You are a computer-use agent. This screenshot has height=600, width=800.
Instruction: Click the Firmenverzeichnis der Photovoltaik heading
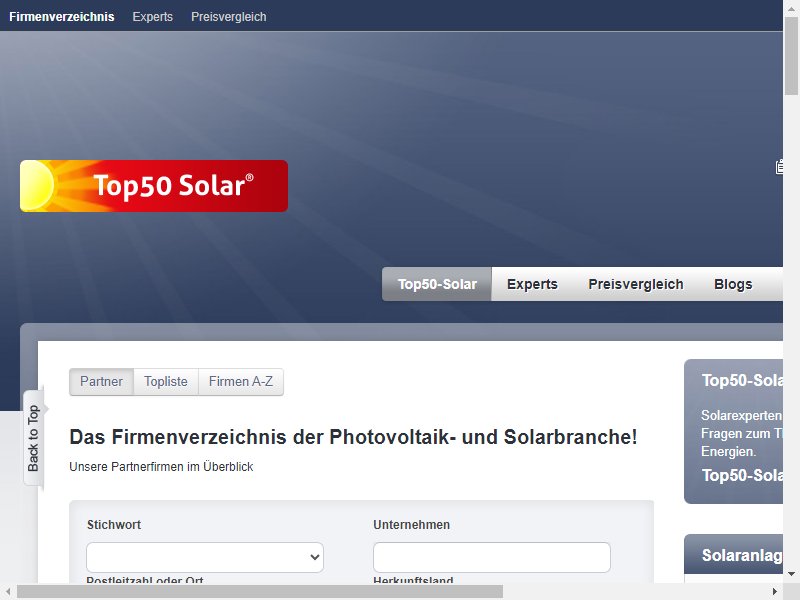353,437
